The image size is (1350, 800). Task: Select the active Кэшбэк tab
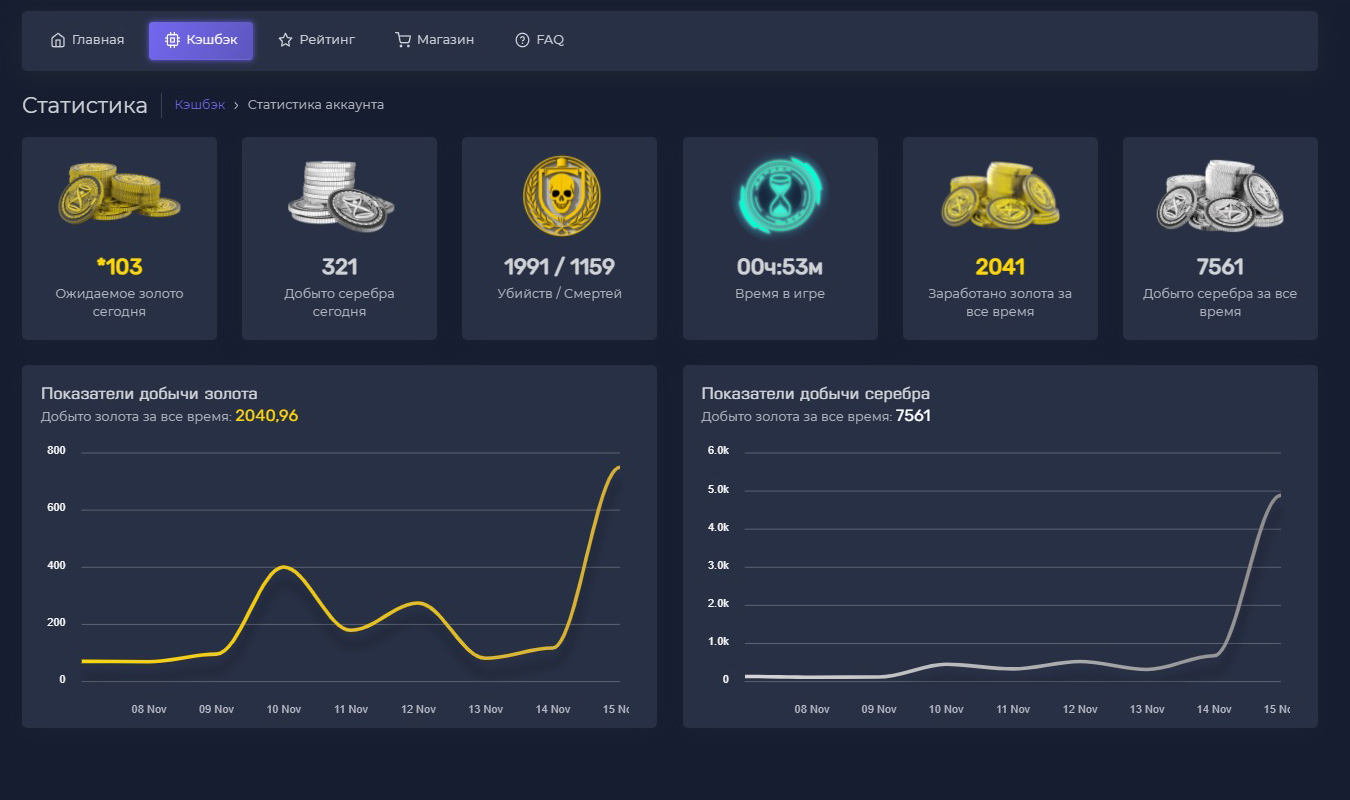[201, 40]
